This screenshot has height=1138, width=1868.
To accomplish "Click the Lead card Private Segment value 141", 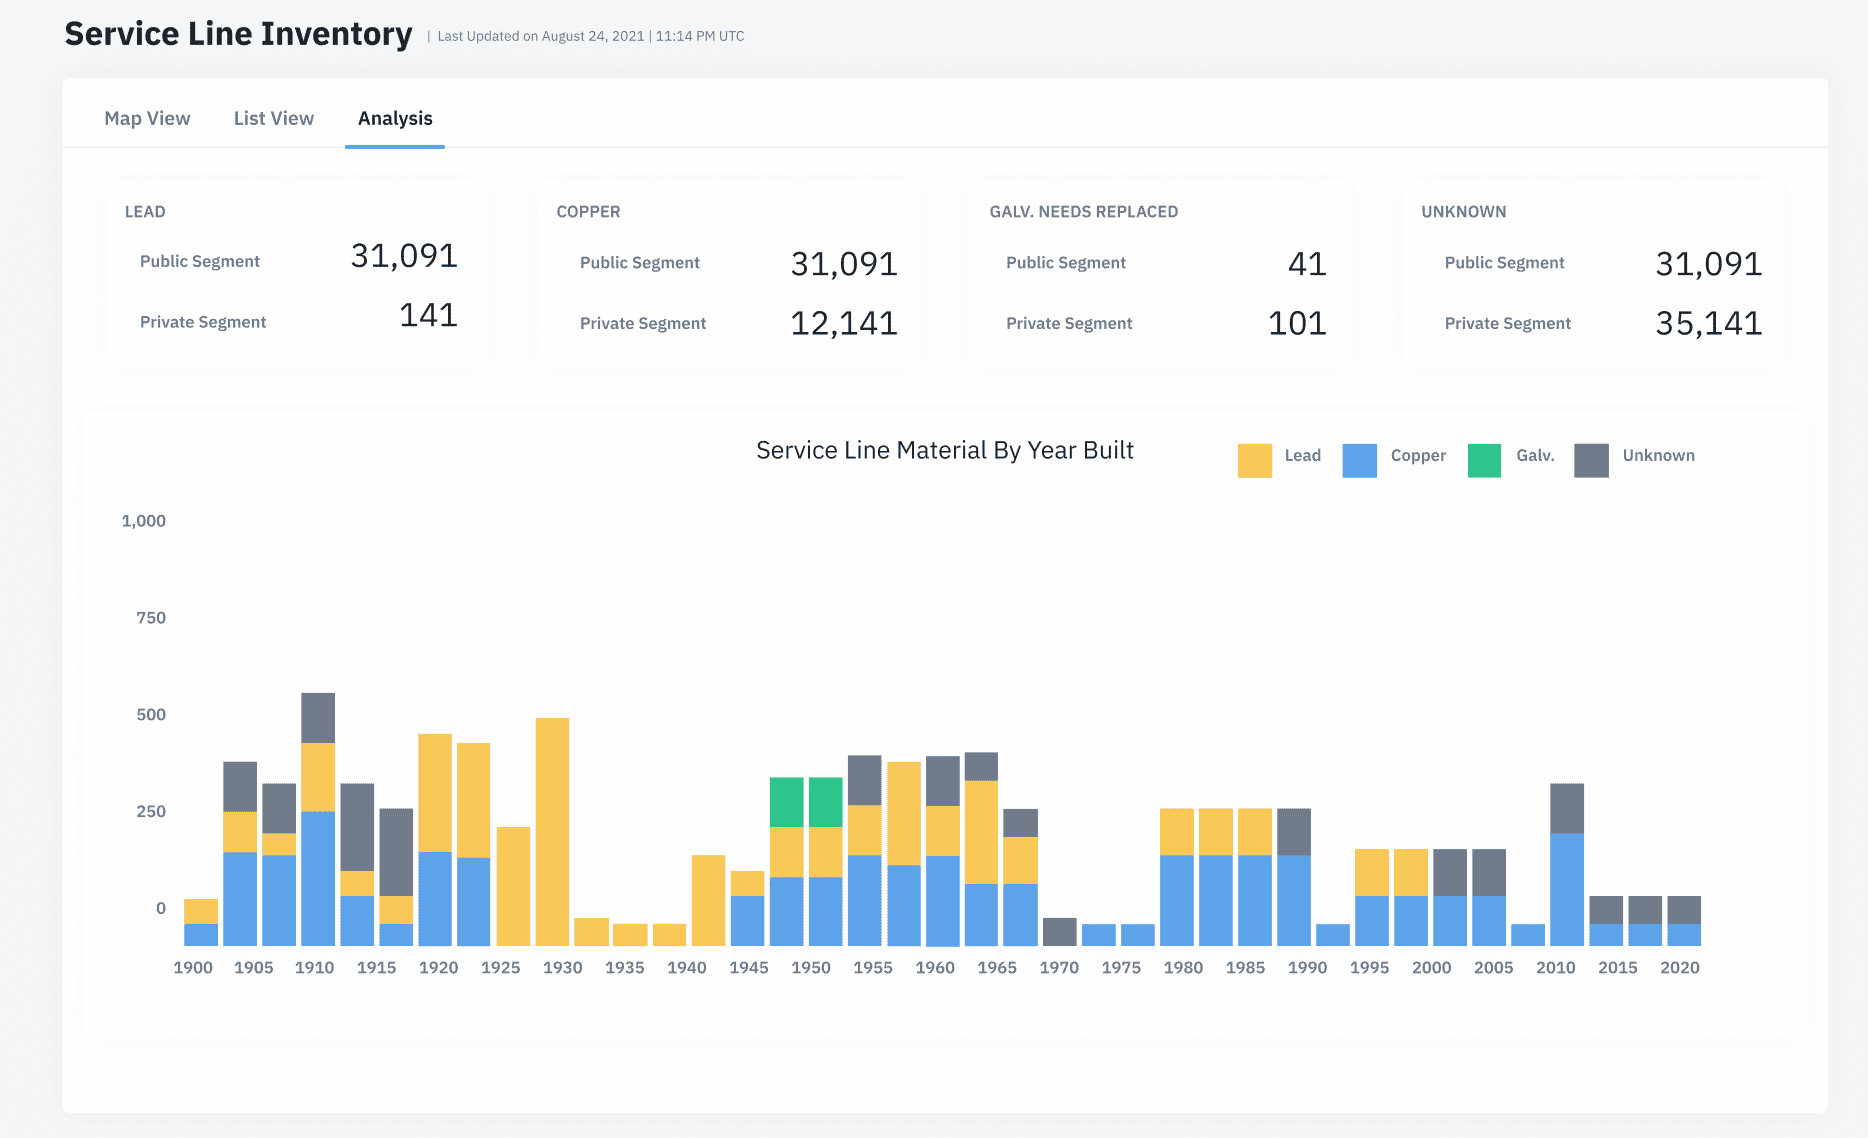I will pos(428,316).
